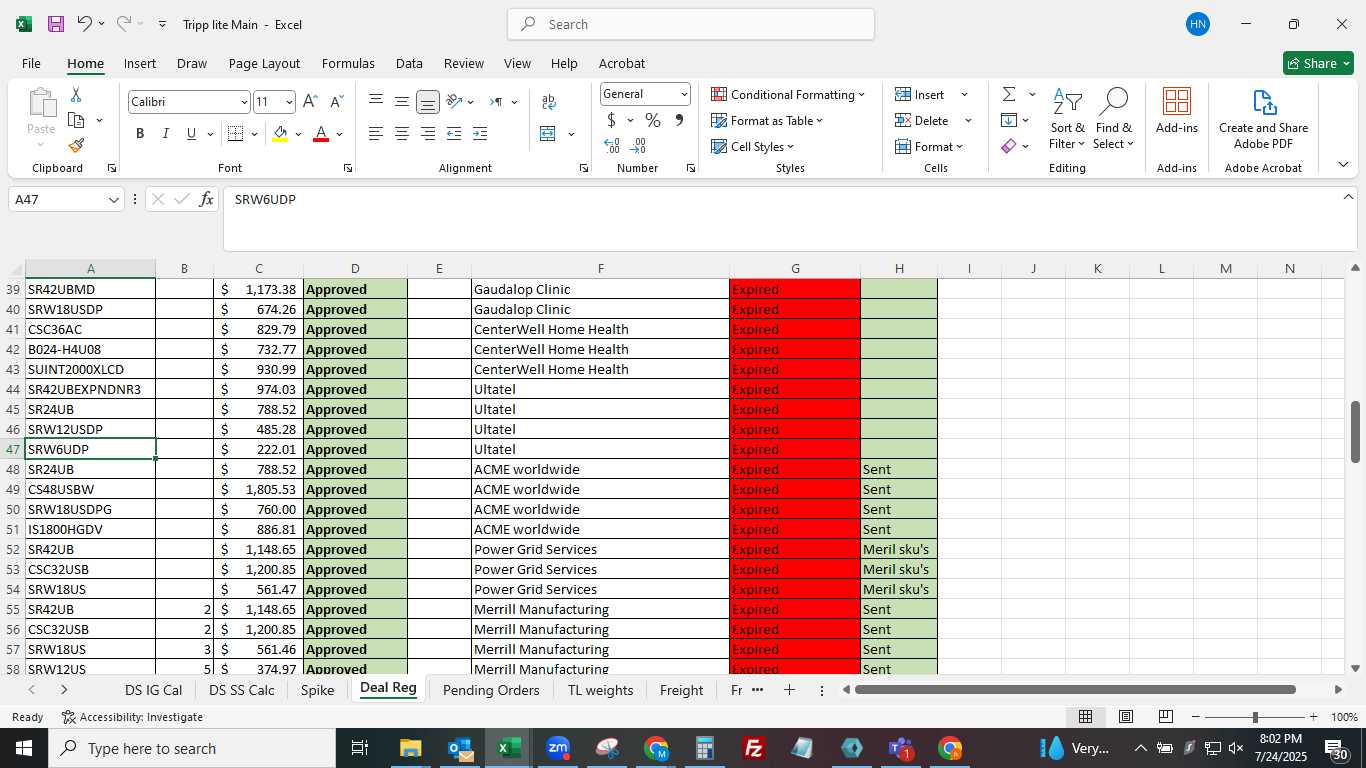The image size is (1366, 768).
Task: Apply cell borders
Action: point(236,134)
